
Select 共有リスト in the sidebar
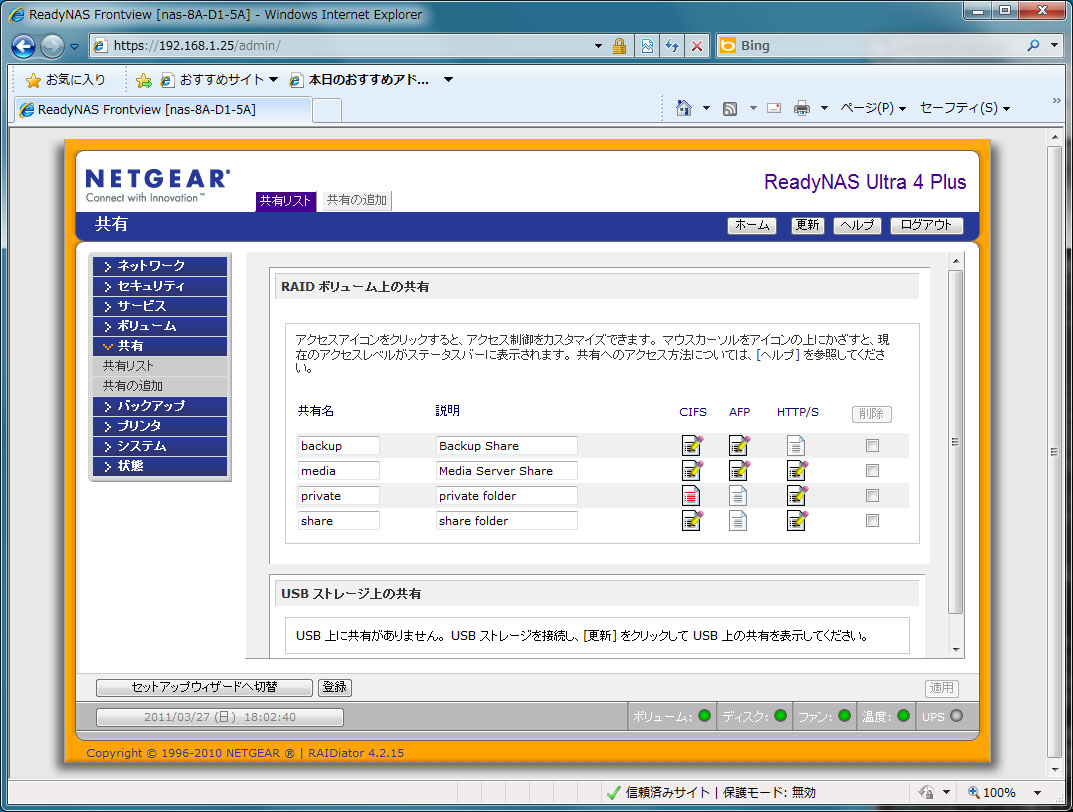click(129, 366)
